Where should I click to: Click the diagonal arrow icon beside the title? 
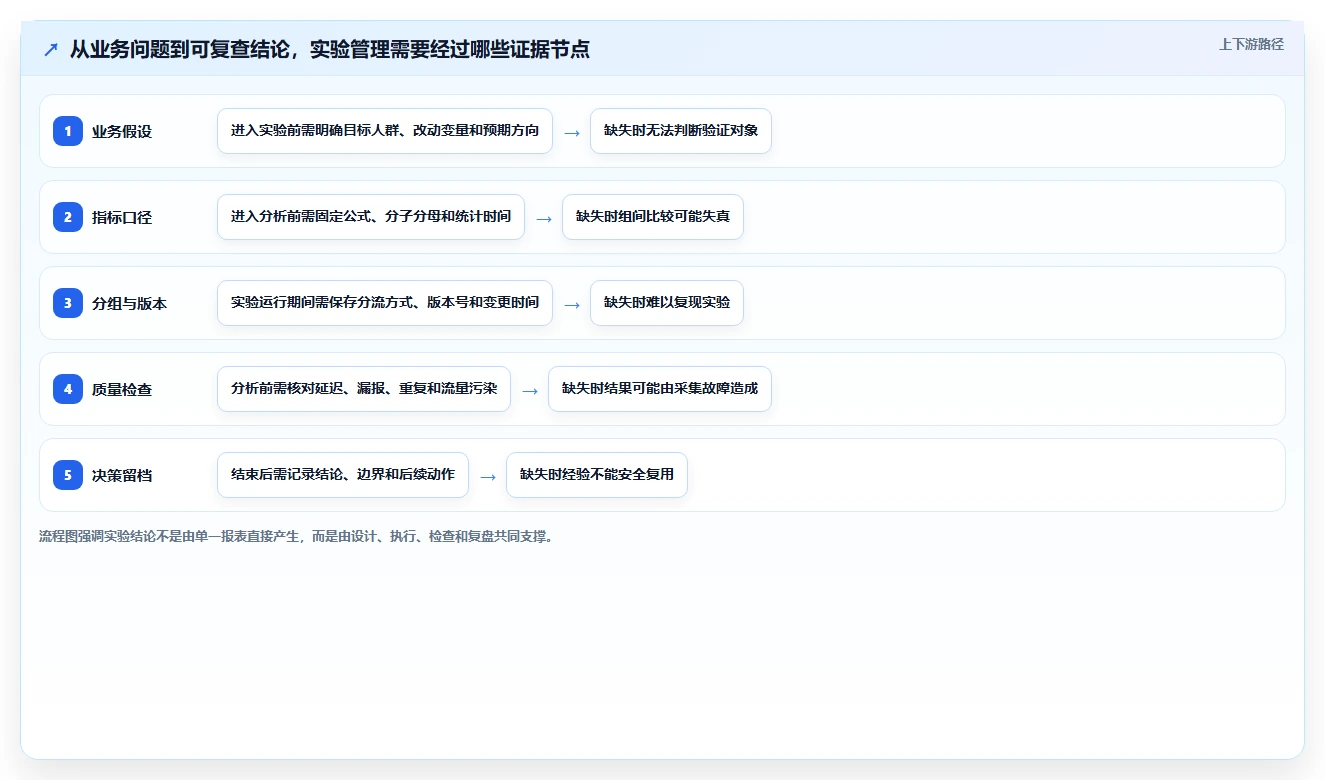tap(51, 50)
